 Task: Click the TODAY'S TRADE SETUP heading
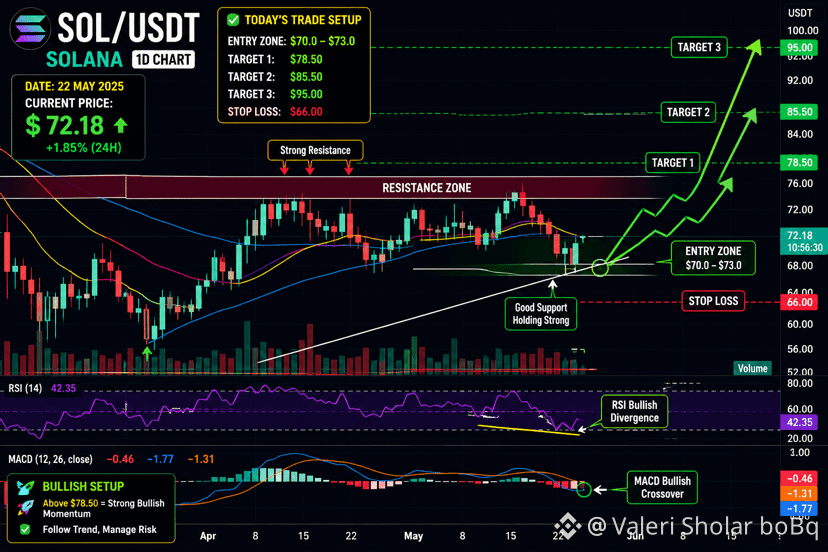click(303, 20)
